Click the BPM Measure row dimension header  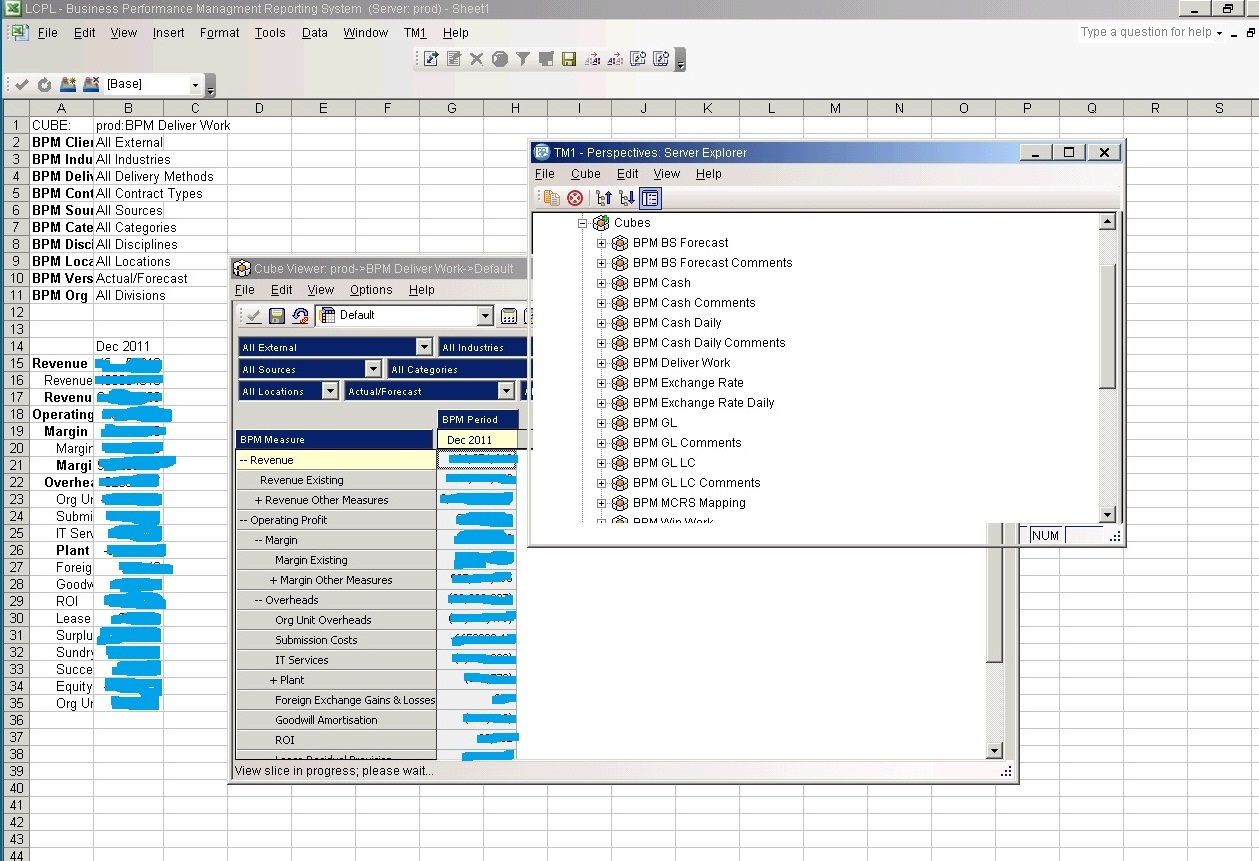click(336, 439)
